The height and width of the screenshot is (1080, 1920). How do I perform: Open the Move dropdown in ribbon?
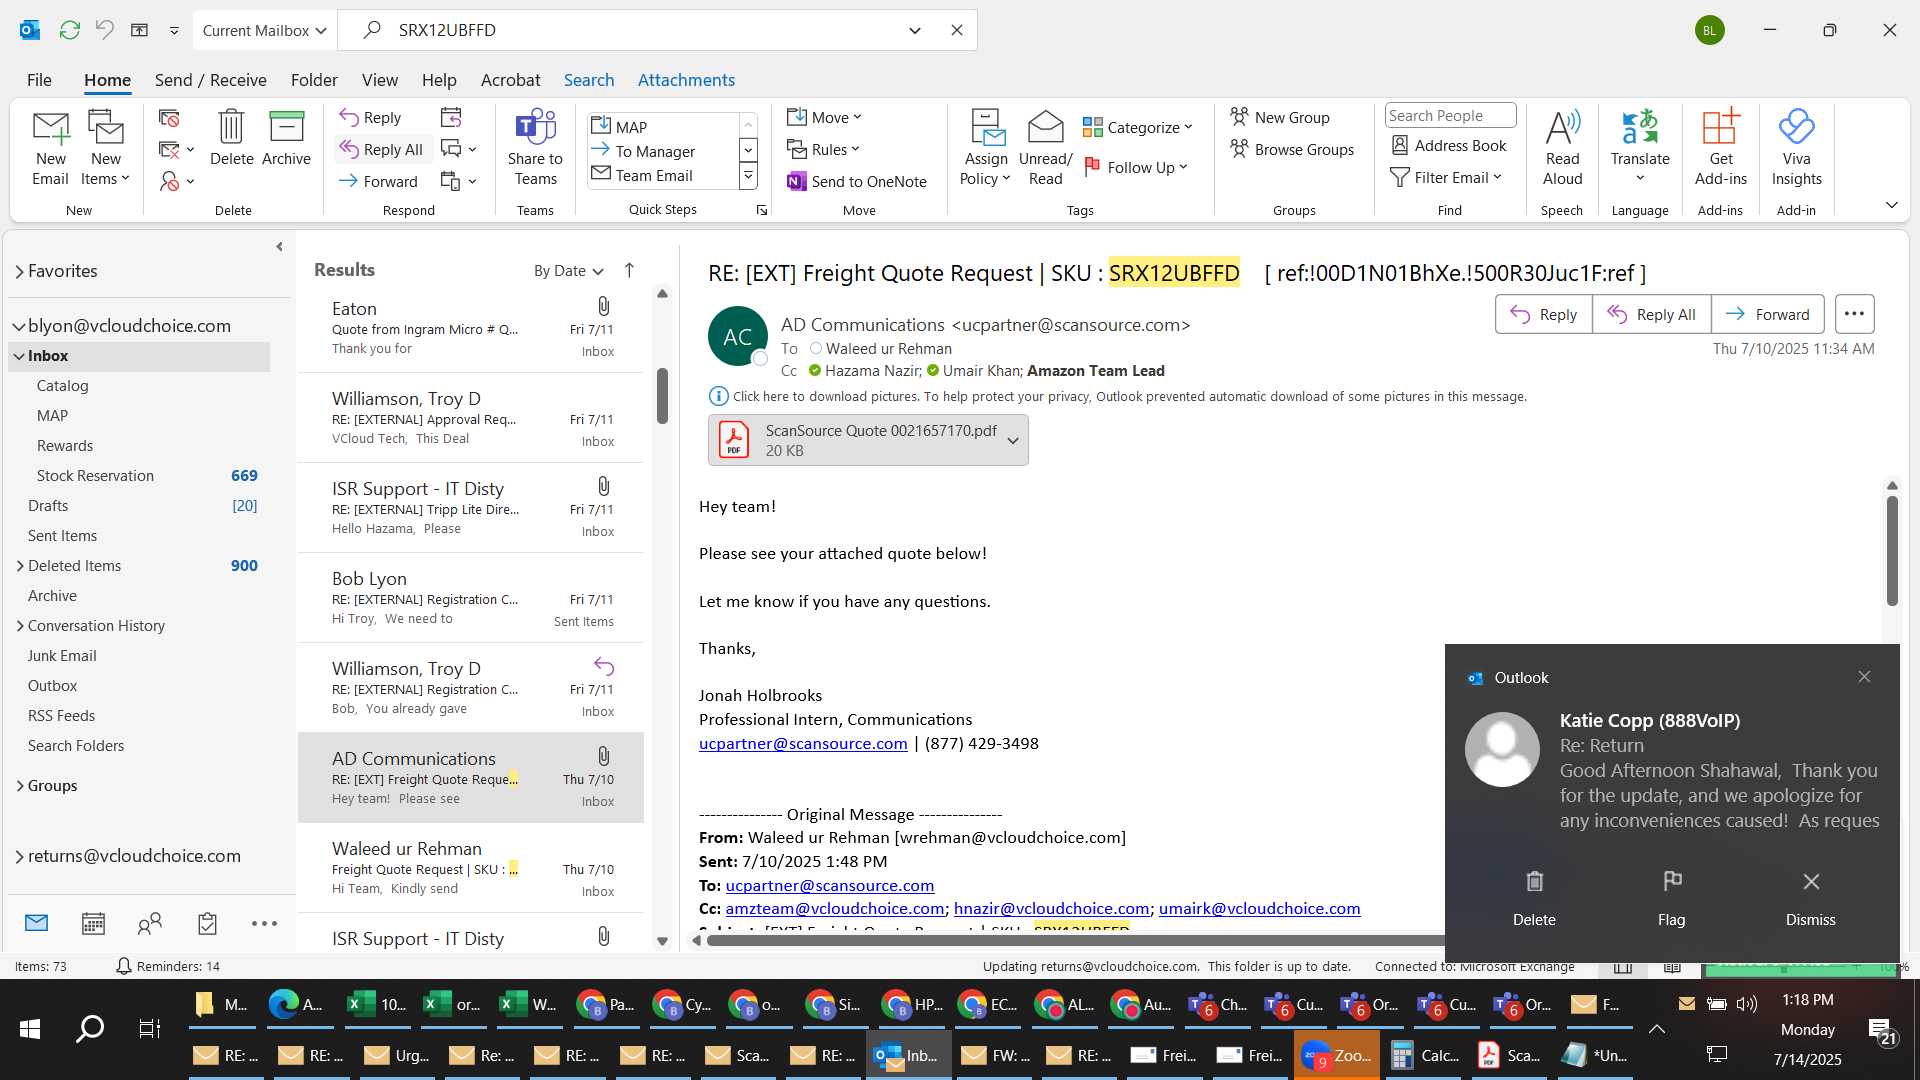pos(824,117)
